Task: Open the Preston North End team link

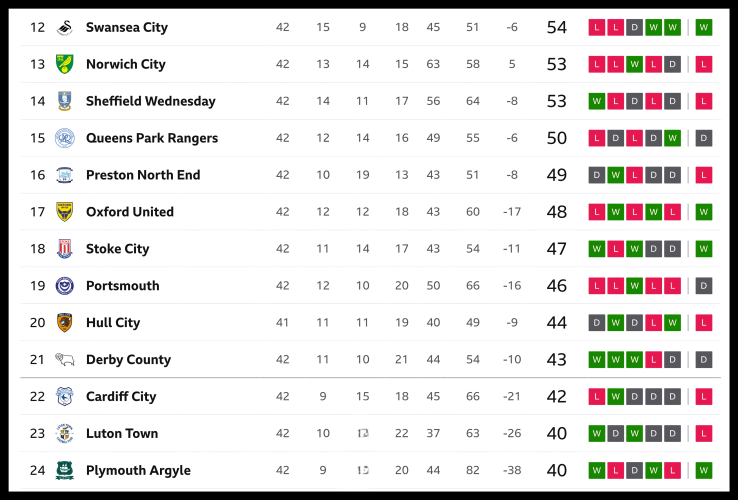Action: tap(143, 175)
